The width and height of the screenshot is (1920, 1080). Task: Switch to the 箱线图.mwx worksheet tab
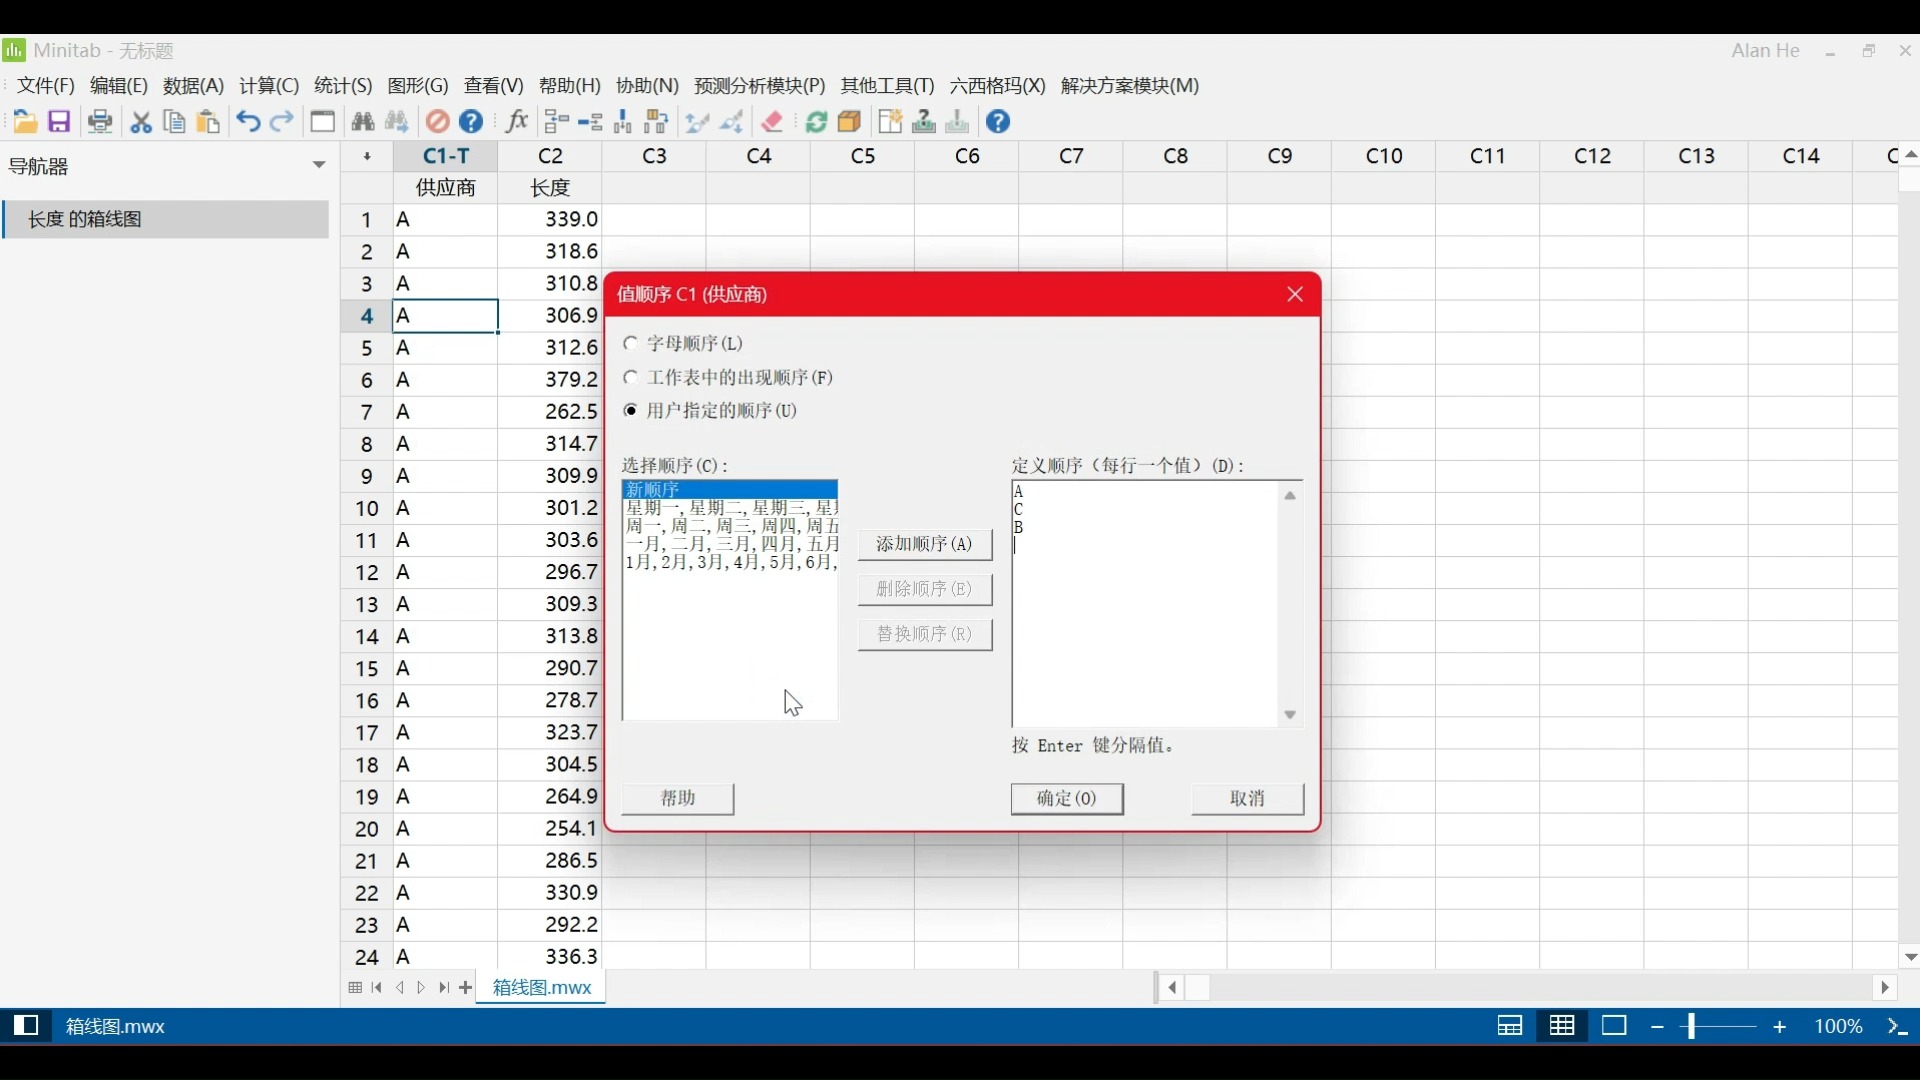coord(541,987)
